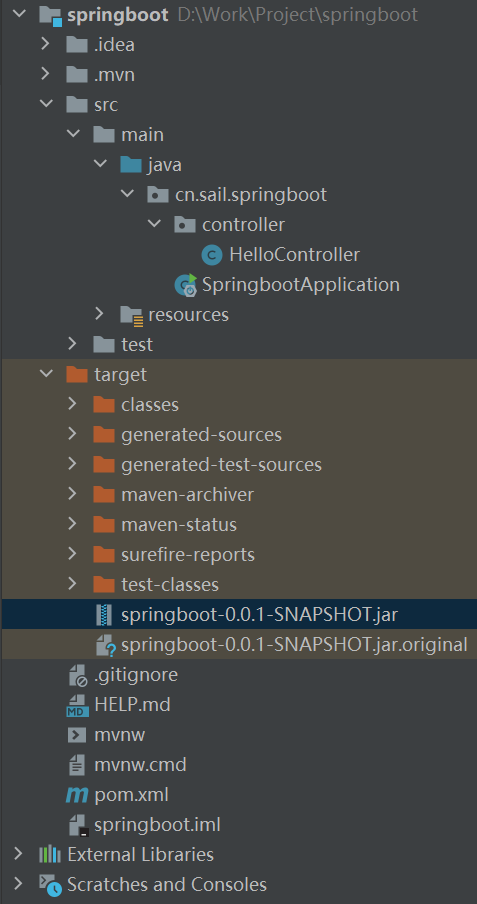
Task: Collapse the cn.sail.springboot package arrow
Action: [127, 194]
